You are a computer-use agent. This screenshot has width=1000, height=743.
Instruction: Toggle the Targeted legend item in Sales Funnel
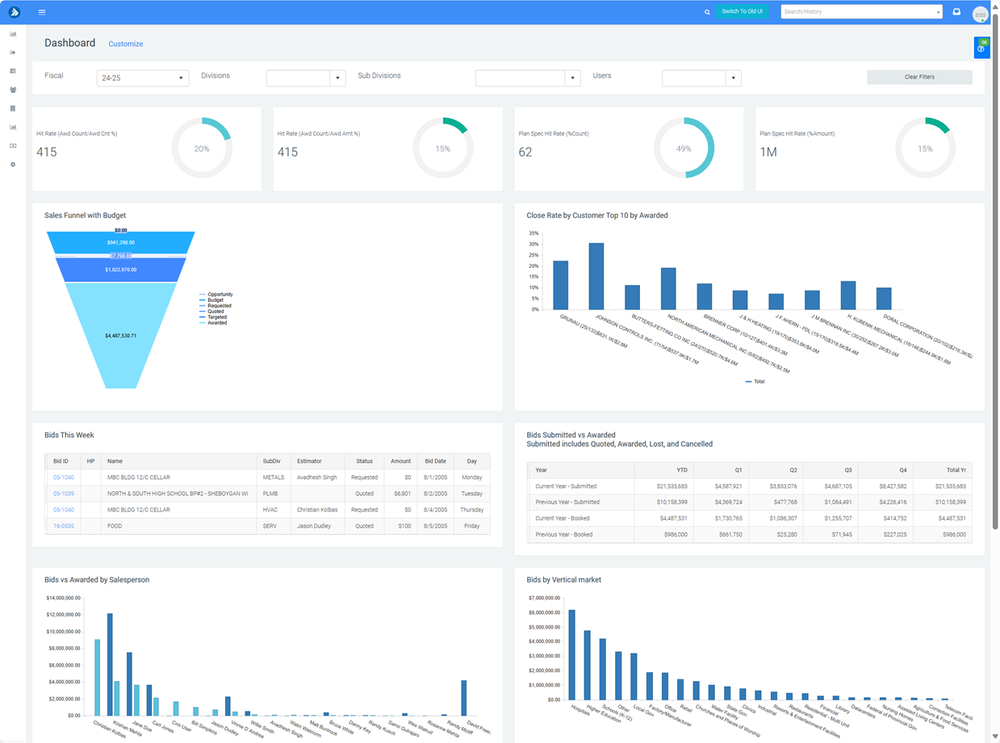[x=213, y=317]
